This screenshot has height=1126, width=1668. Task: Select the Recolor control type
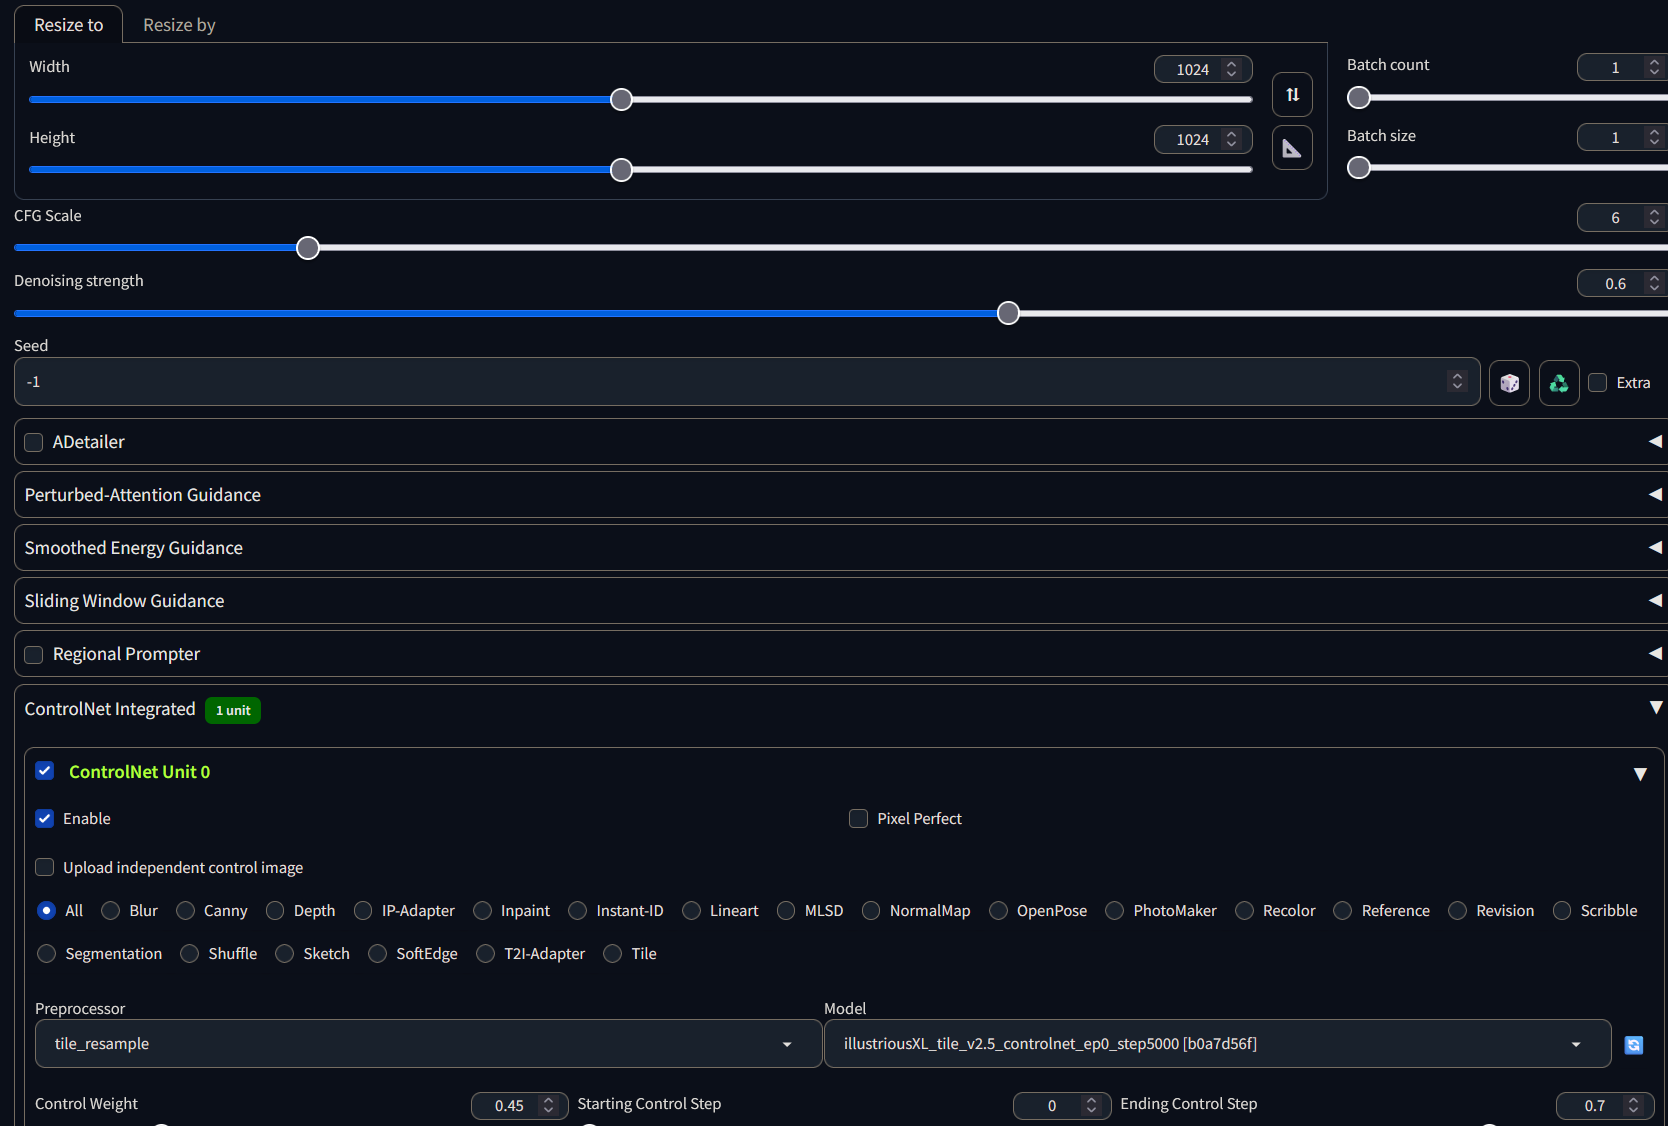pyautogui.click(x=1244, y=911)
